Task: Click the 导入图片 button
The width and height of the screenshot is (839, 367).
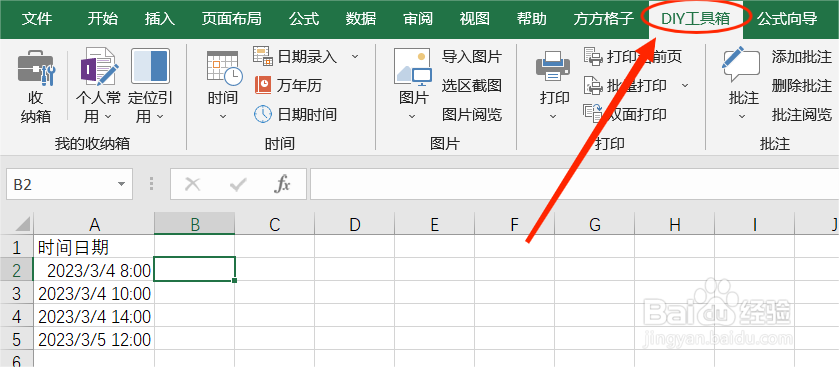Action: [471, 56]
